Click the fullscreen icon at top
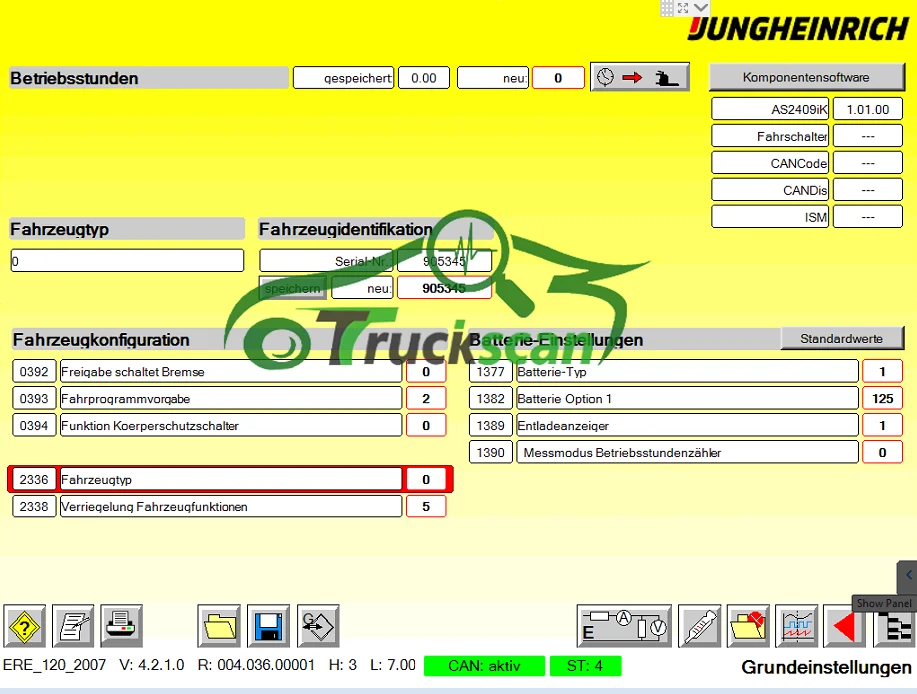917x694 pixels. coord(683,8)
